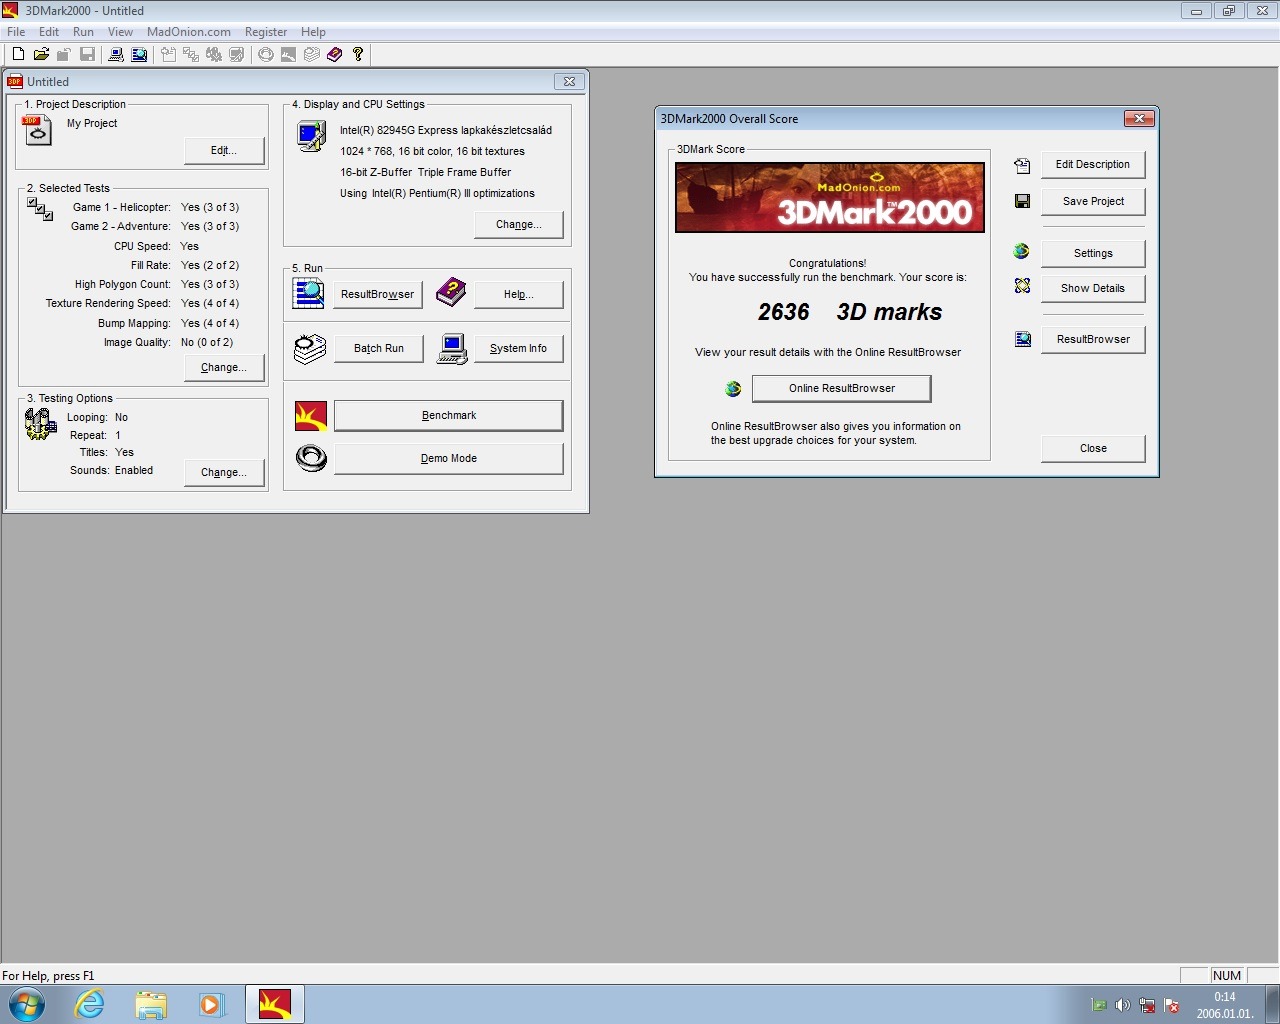Click the ResultBrowser icon in the score dialog

1023,339
